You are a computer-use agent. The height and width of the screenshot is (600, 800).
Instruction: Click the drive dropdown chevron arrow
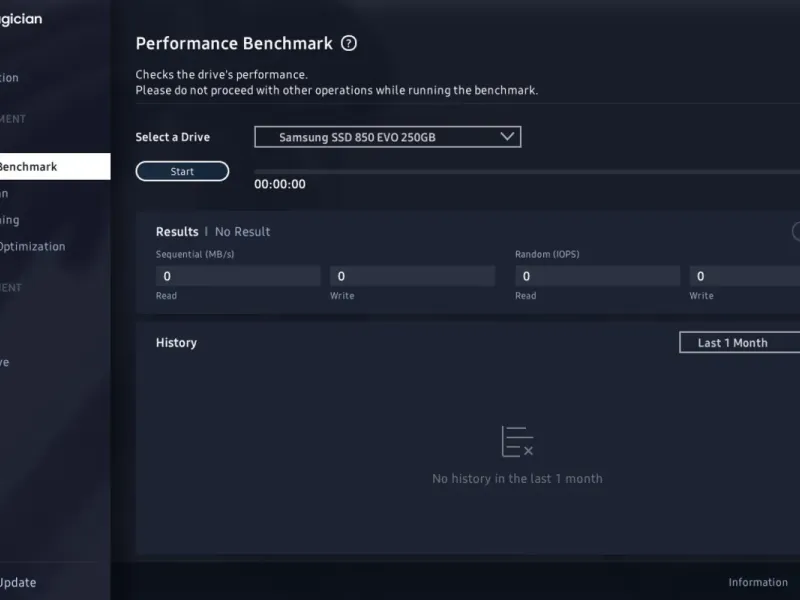[x=507, y=136]
